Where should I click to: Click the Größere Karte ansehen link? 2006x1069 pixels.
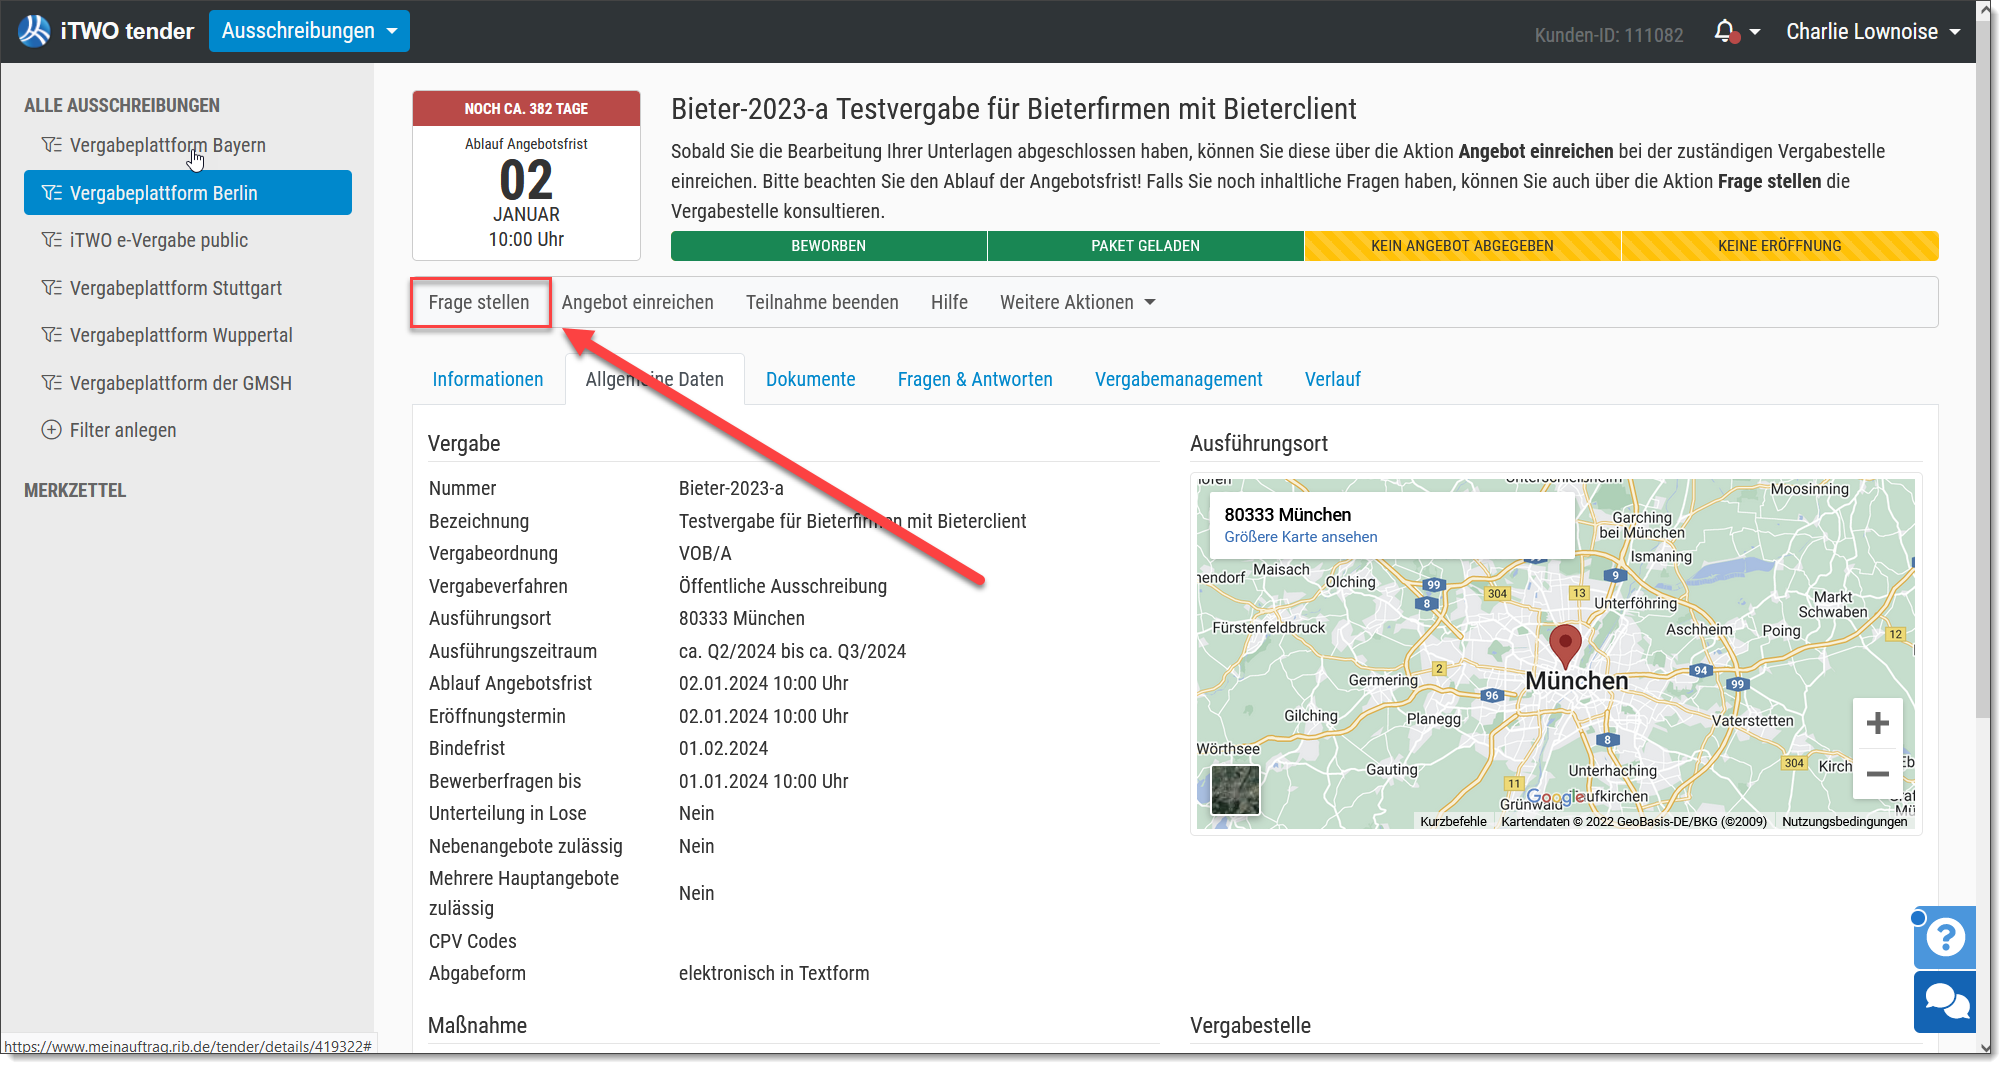(1300, 537)
